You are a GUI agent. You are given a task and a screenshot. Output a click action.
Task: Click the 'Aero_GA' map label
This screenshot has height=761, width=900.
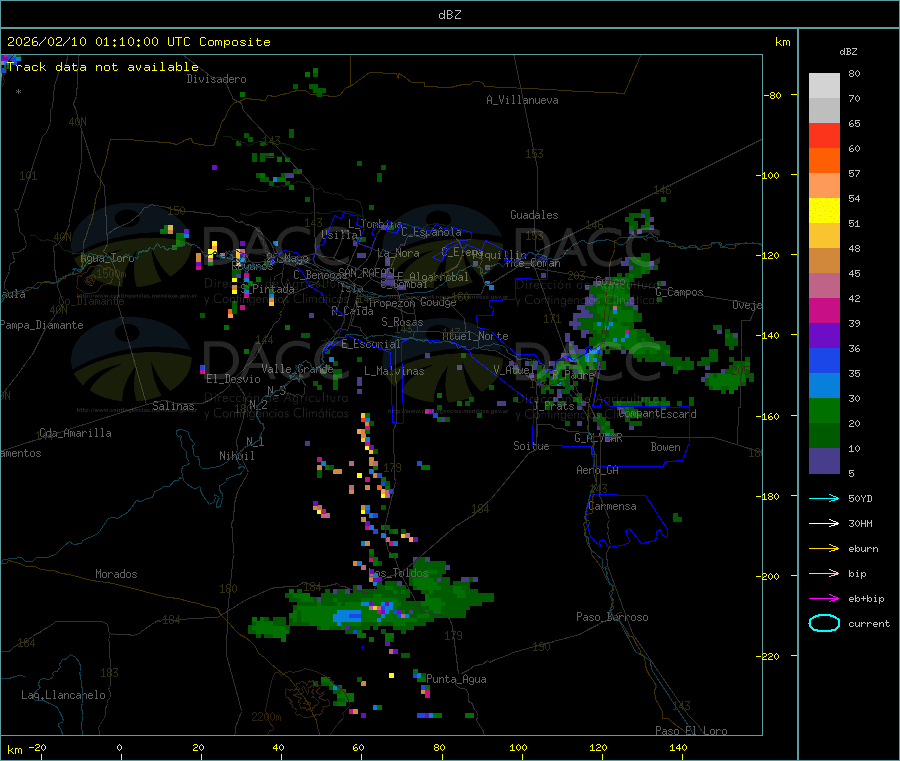click(598, 470)
